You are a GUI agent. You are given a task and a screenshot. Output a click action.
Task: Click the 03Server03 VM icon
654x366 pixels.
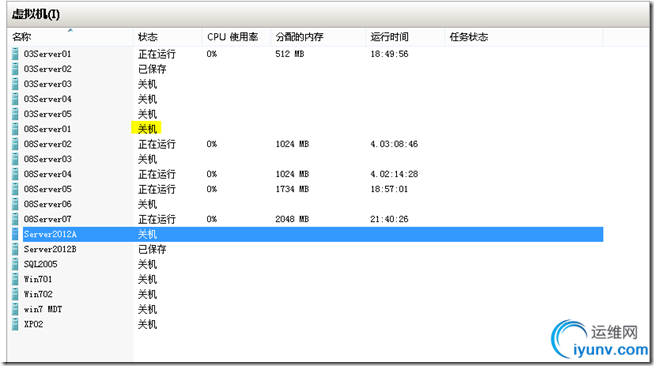click(15, 84)
